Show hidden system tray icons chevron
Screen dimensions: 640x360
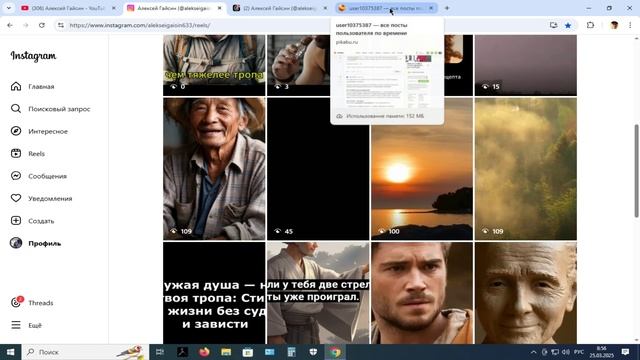533,352
